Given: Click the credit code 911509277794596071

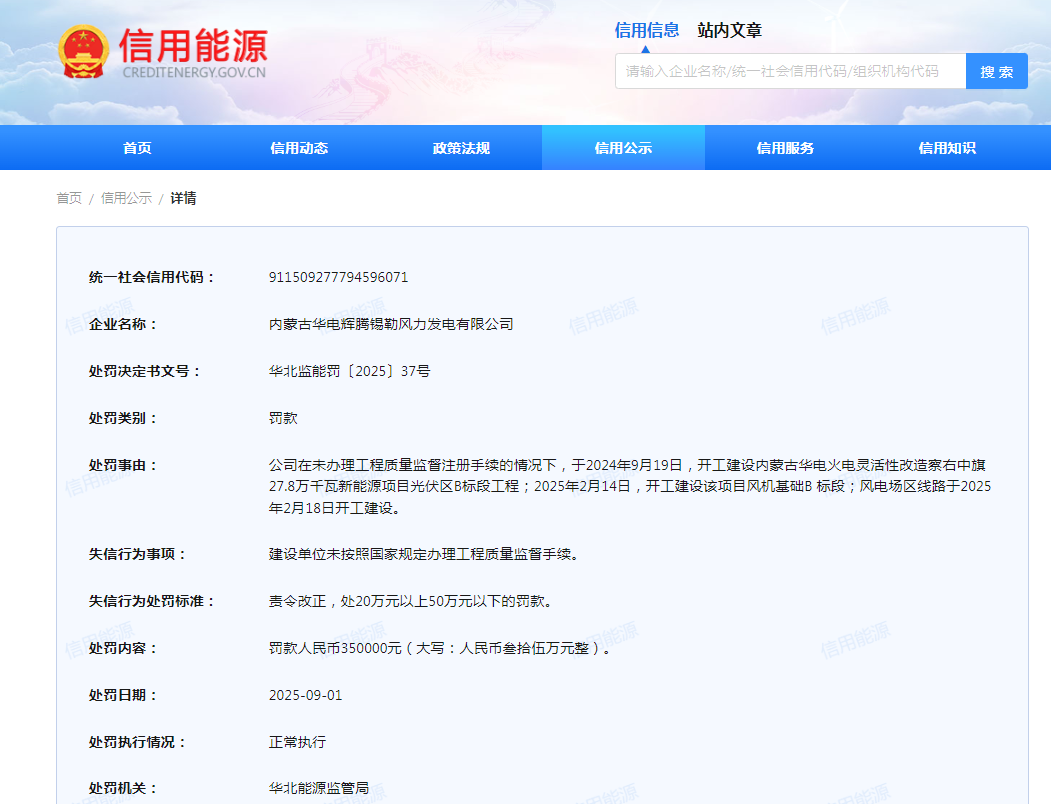Looking at the screenshot, I should pyautogui.click(x=338, y=277).
